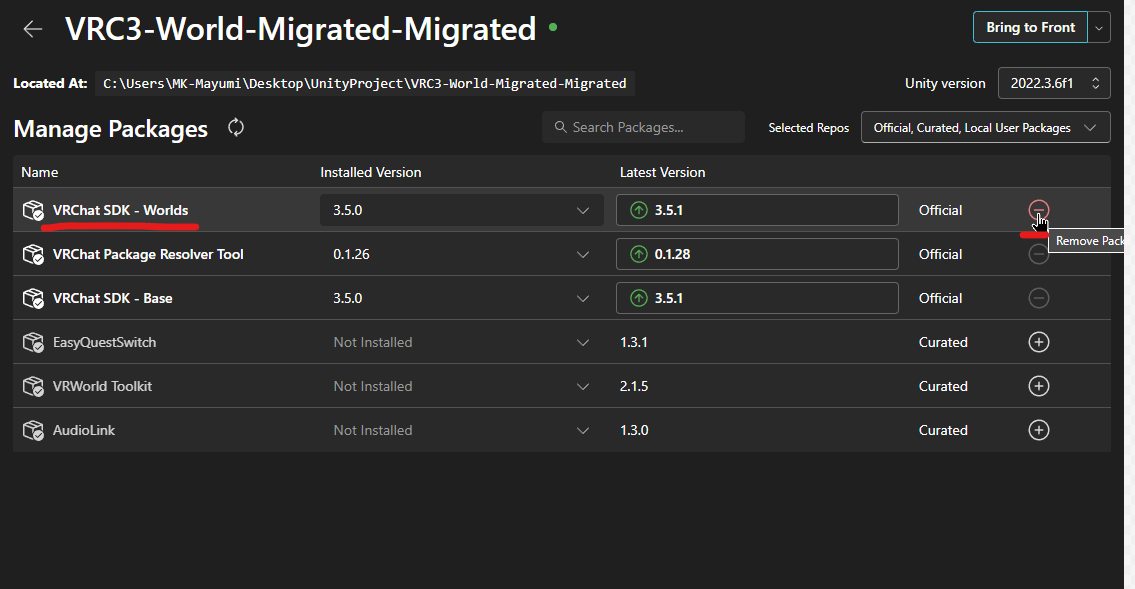Update VRChat SDK - Base to 3.5.1

(756, 298)
